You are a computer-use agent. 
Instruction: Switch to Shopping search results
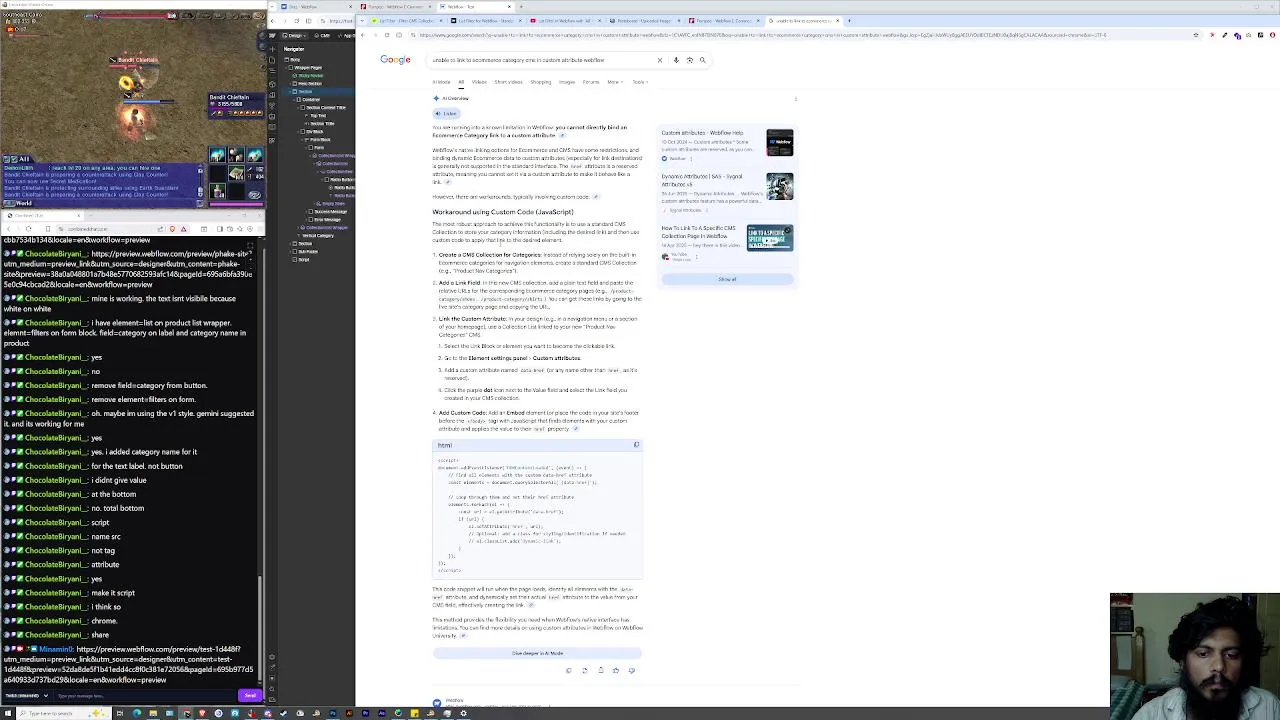(x=541, y=82)
